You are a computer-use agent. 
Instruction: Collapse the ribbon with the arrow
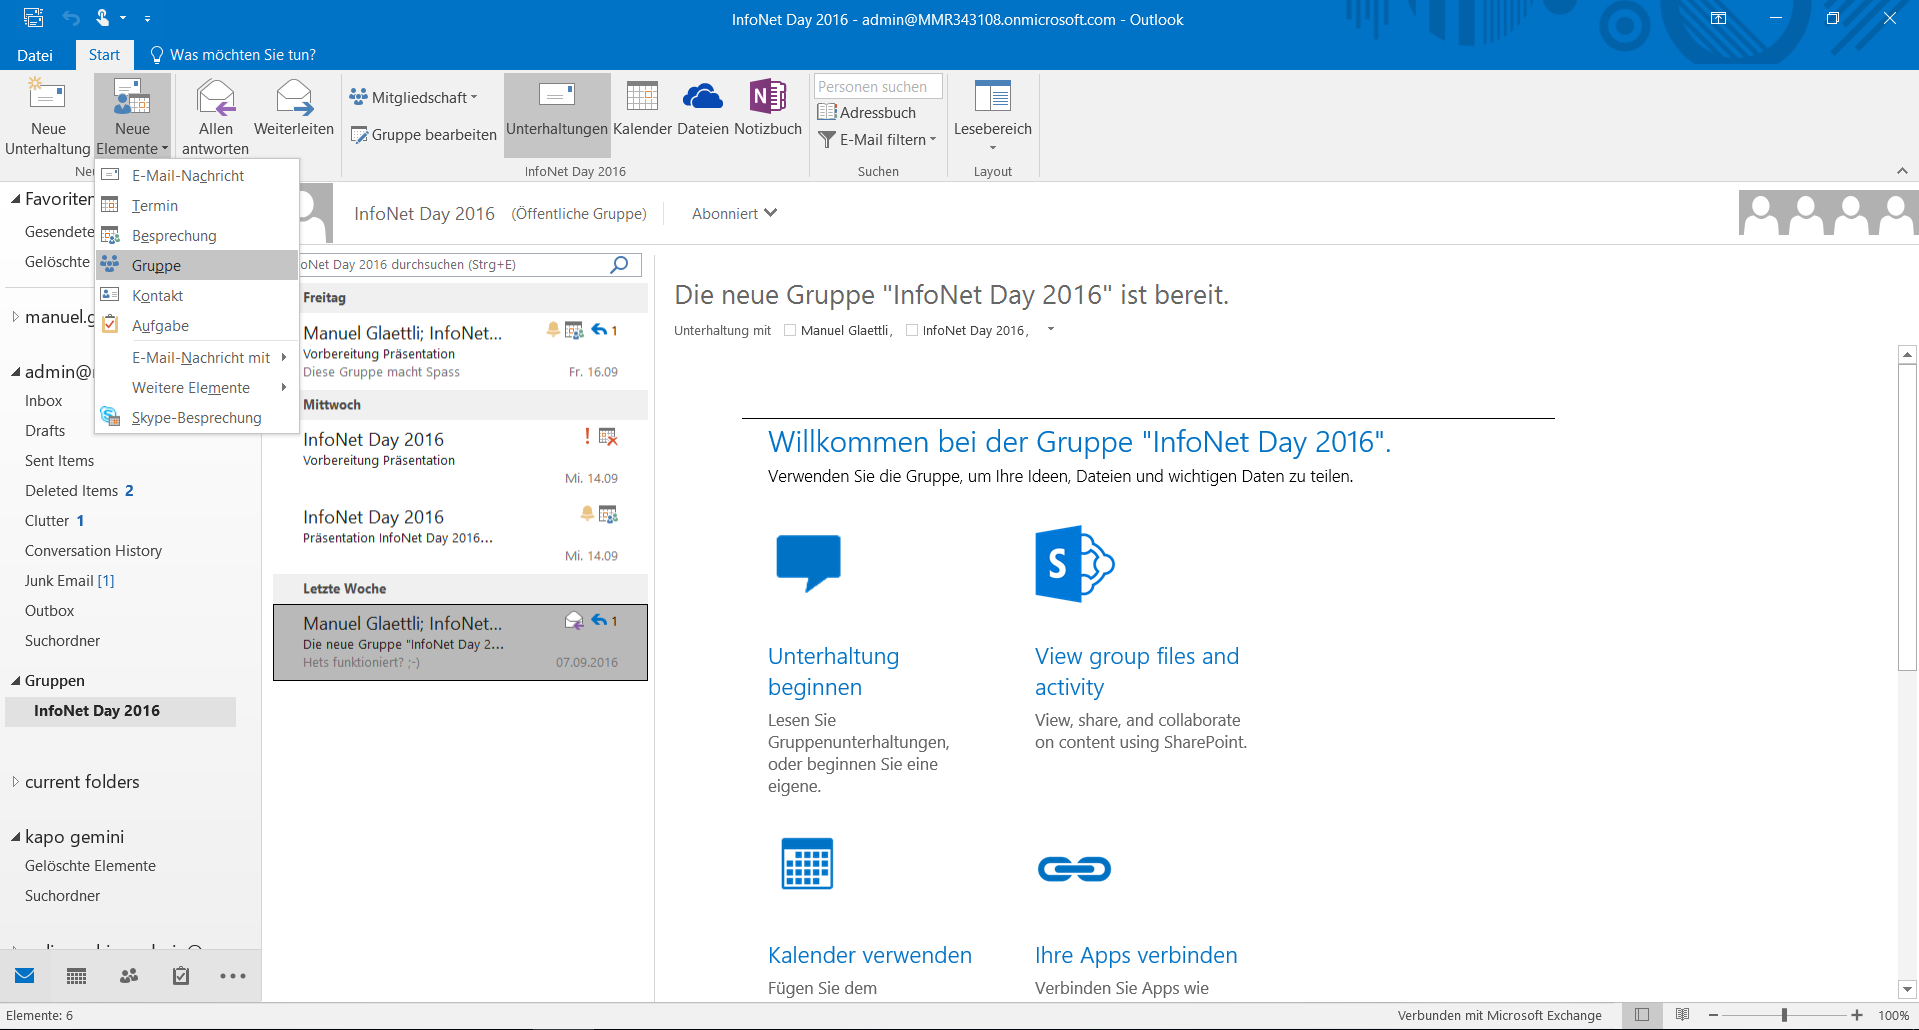tap(1902, 171)
